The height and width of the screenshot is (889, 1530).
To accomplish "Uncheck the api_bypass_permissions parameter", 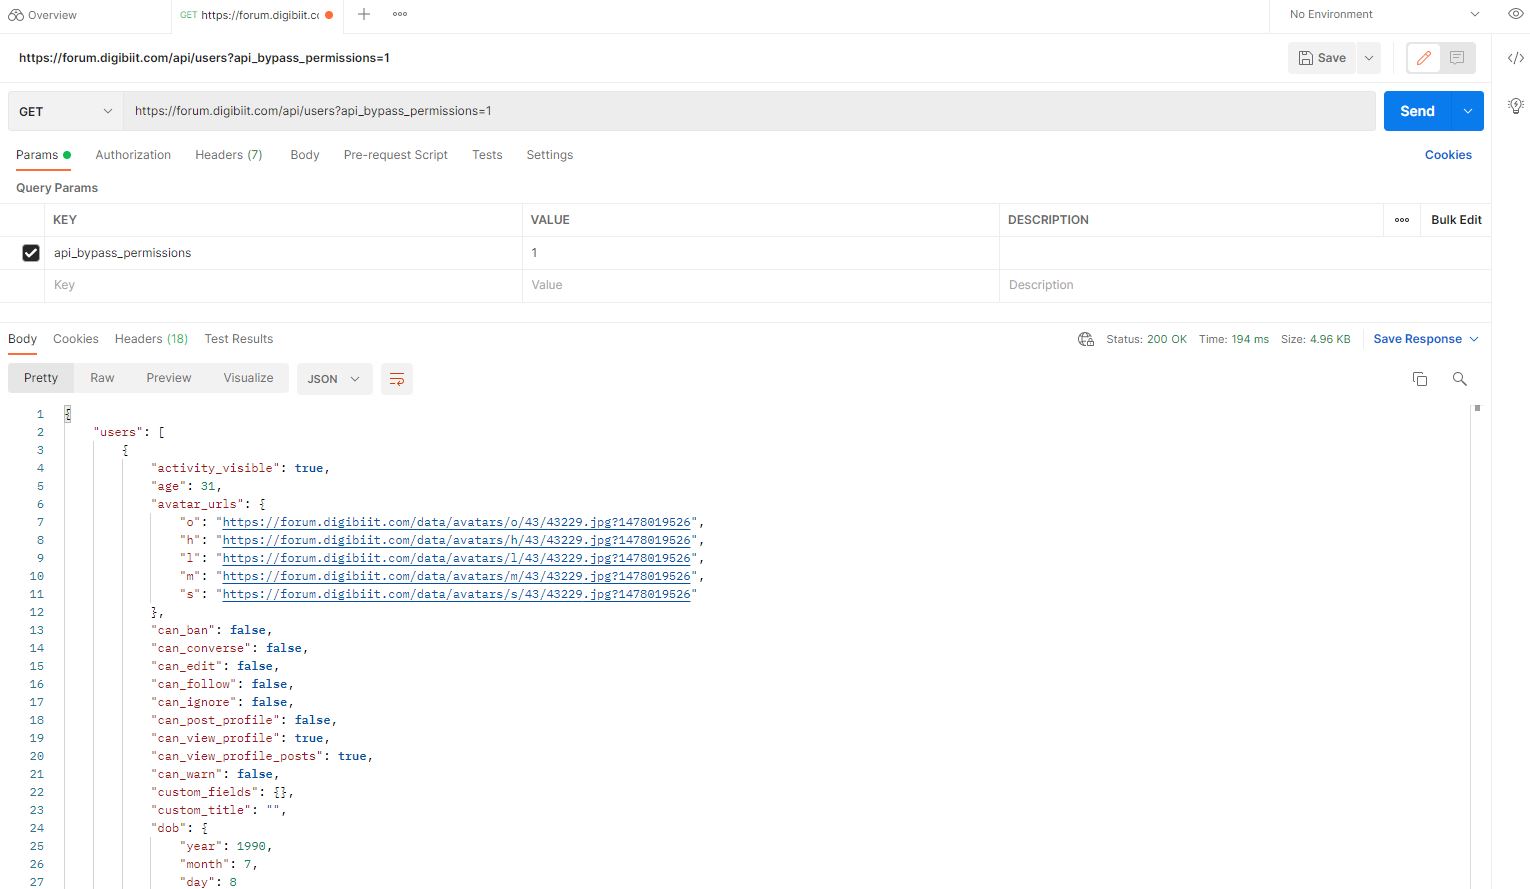I will [31, 253].
